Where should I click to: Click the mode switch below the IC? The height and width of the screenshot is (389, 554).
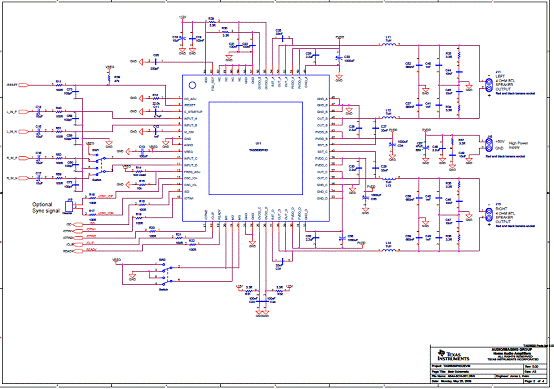click(x=164, y=275)
